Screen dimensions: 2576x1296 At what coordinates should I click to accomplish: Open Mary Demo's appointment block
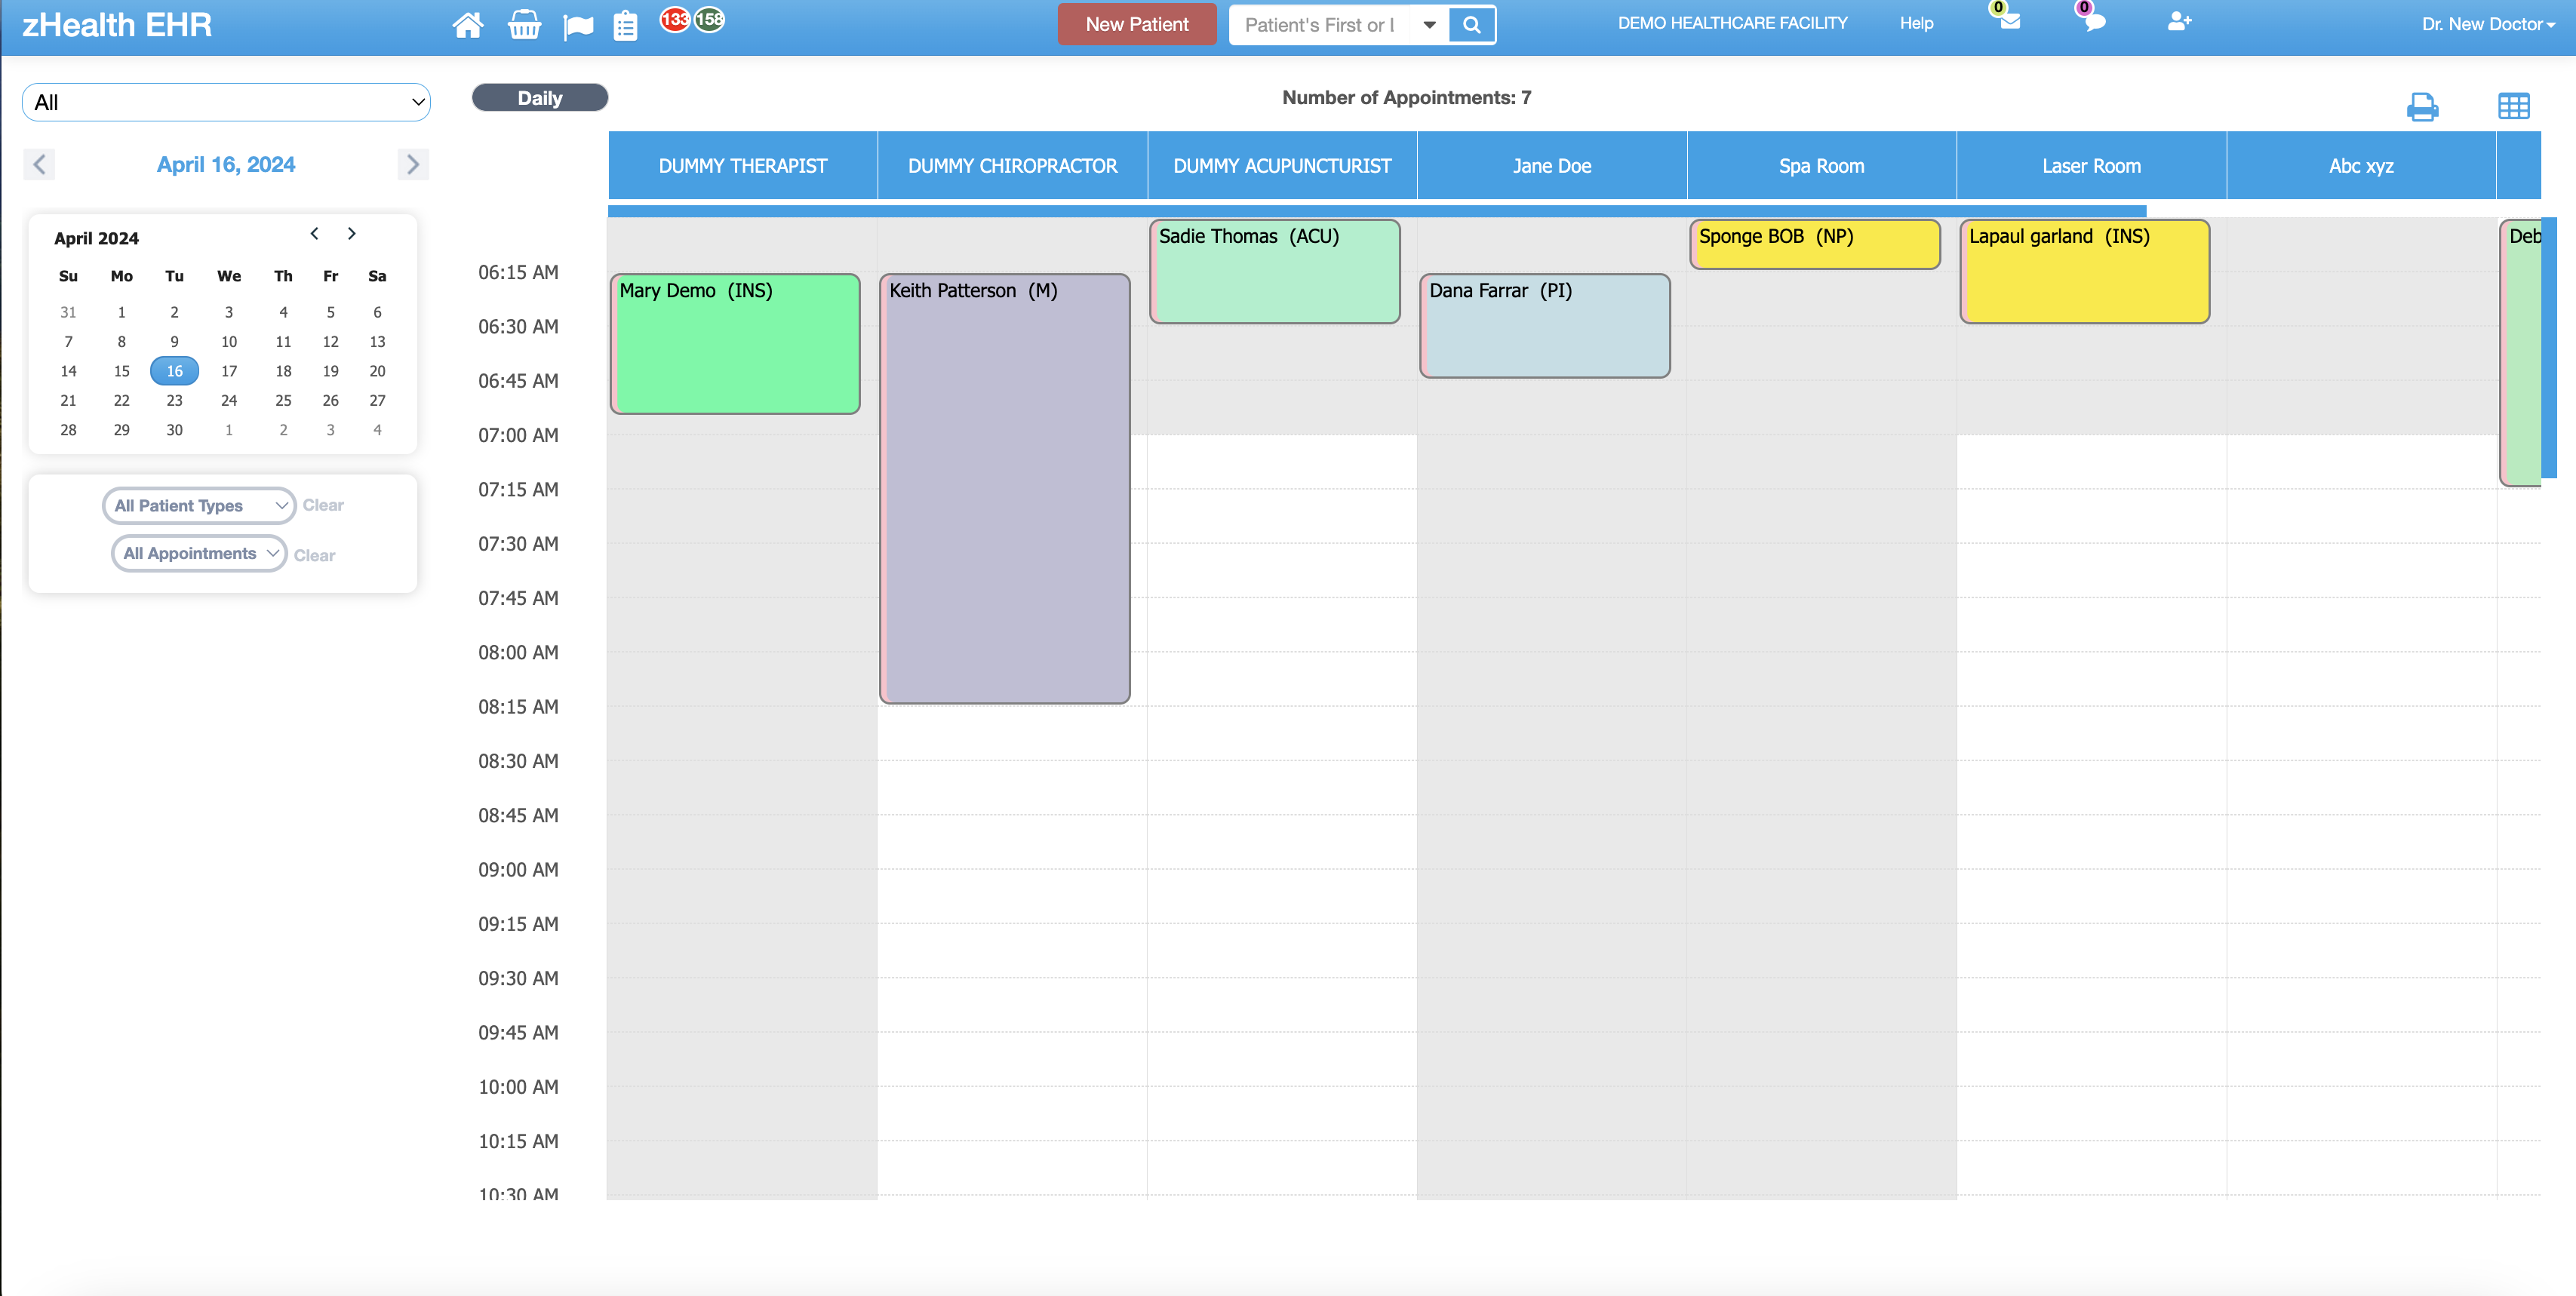[735, 345]
